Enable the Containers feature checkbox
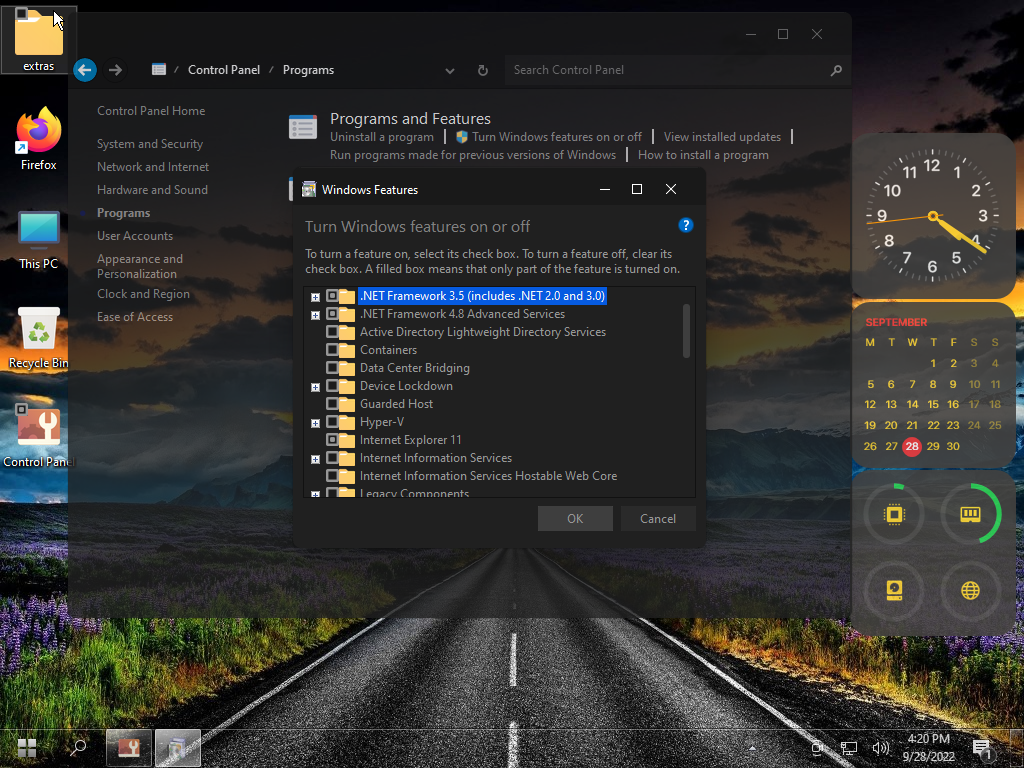 [332, 350]
